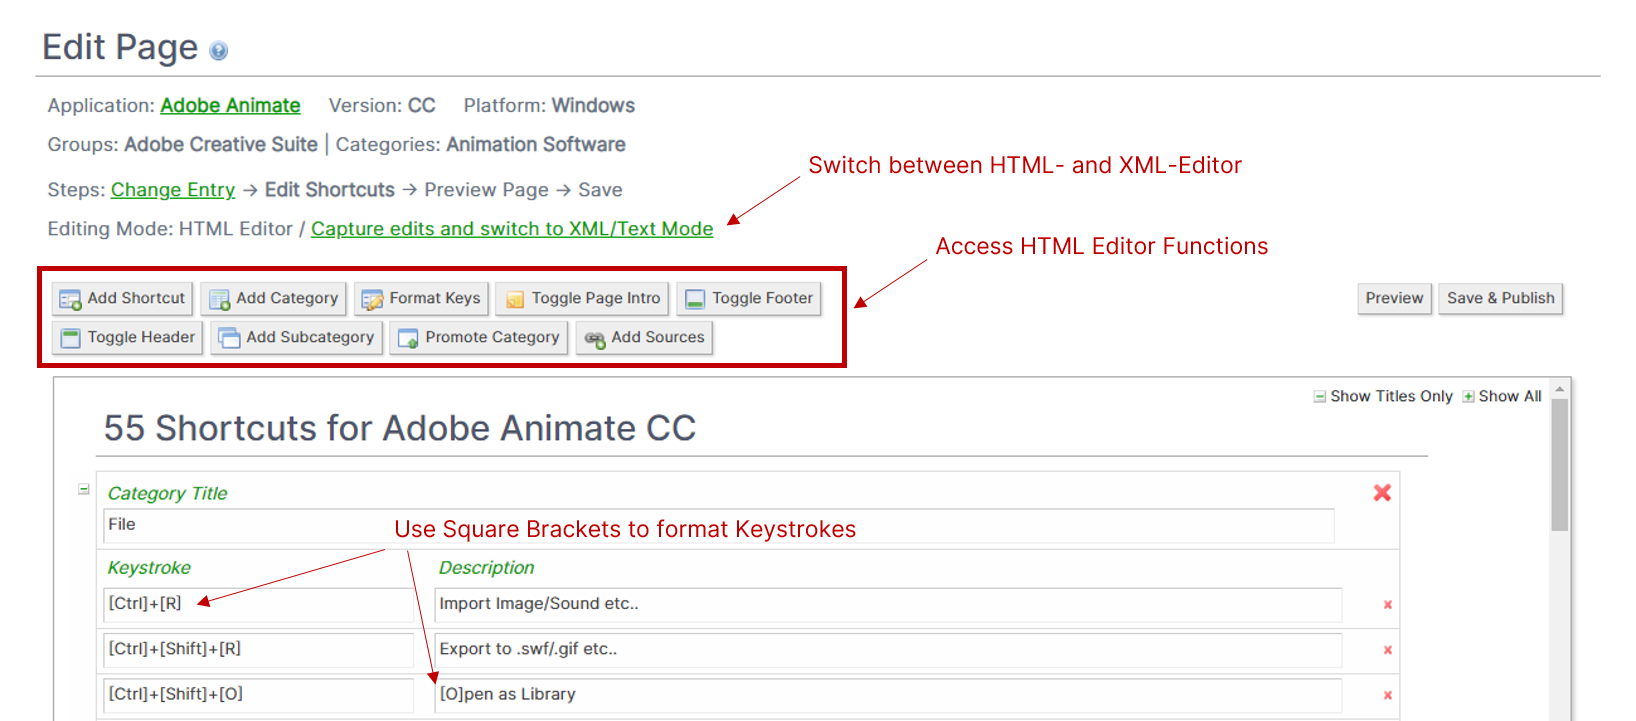Apply Format Keys to keystrokes

tap(421, 298)
